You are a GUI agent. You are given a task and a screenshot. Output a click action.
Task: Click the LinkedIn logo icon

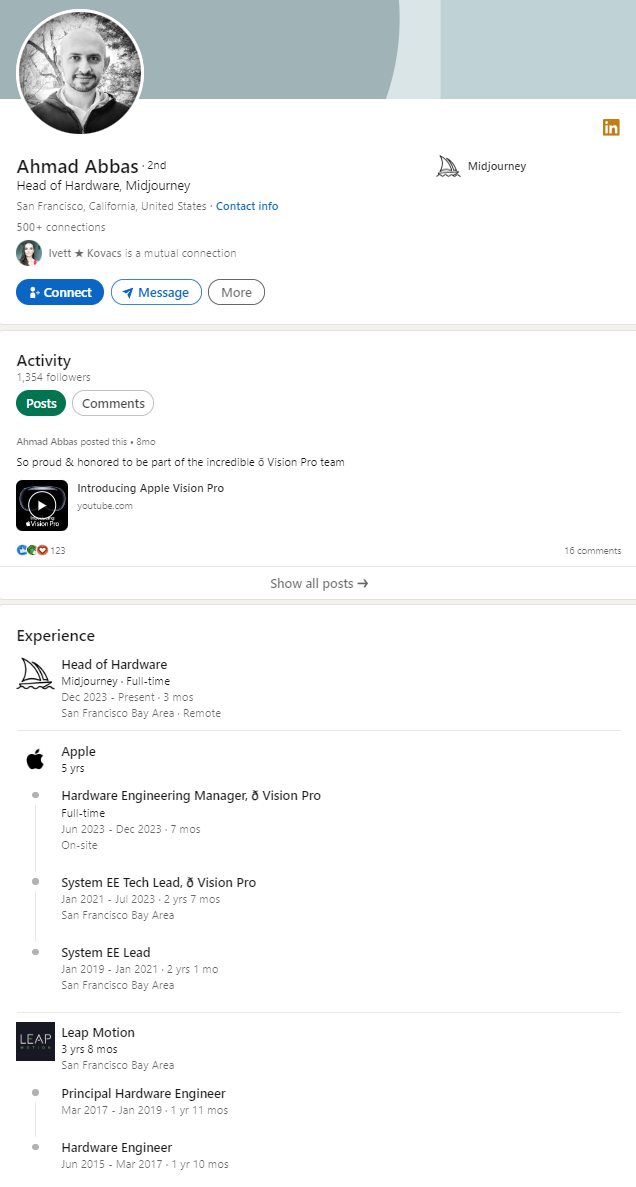pyautogui.click(x=611, y=127)
